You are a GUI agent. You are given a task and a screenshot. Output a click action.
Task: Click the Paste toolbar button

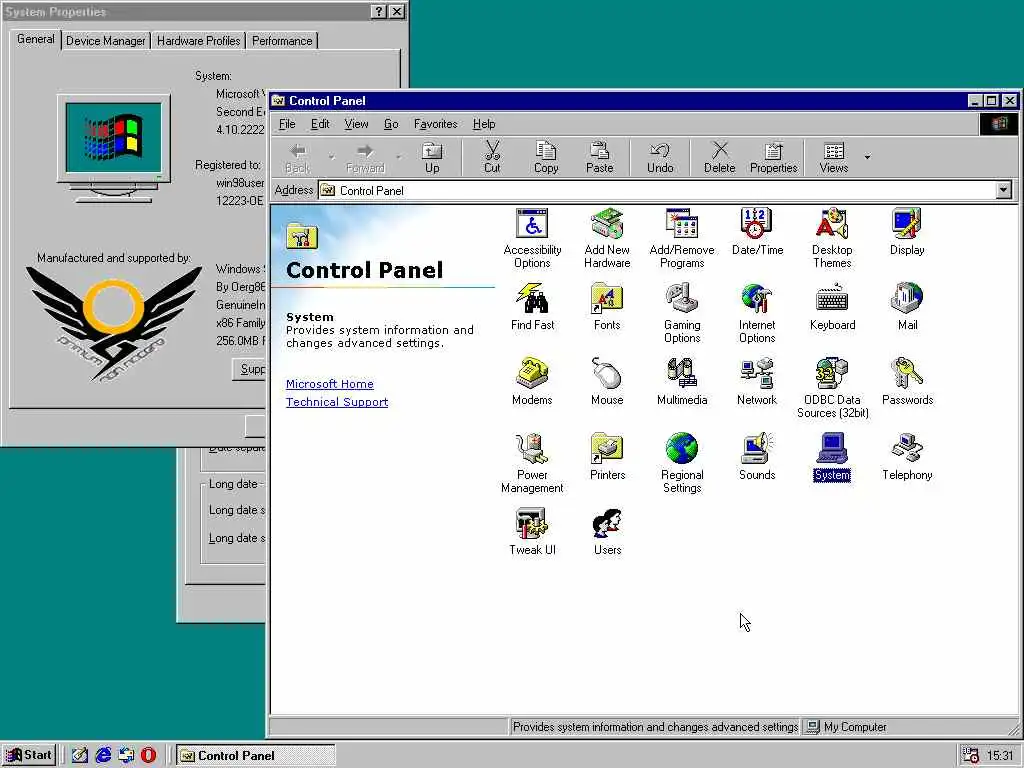pos(600,158)
